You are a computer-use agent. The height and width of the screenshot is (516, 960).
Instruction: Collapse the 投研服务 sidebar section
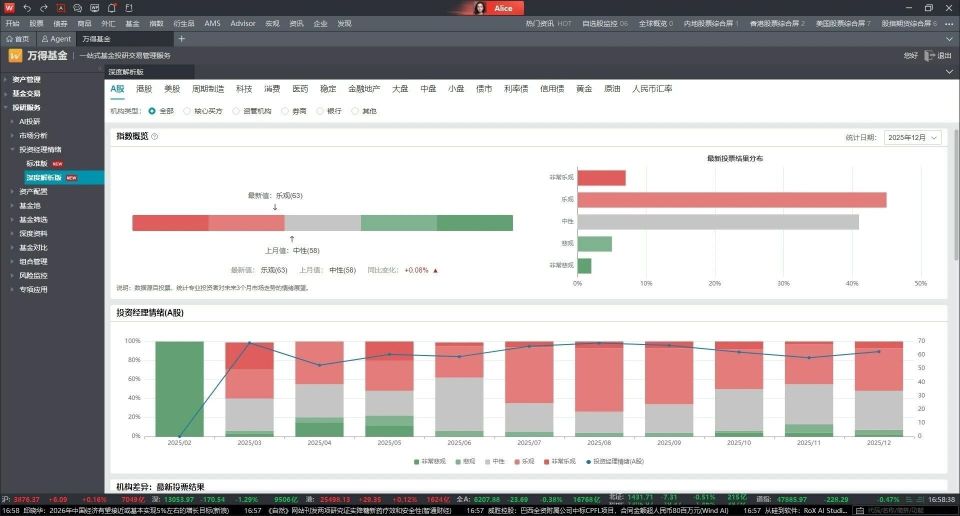click(5, 108)
